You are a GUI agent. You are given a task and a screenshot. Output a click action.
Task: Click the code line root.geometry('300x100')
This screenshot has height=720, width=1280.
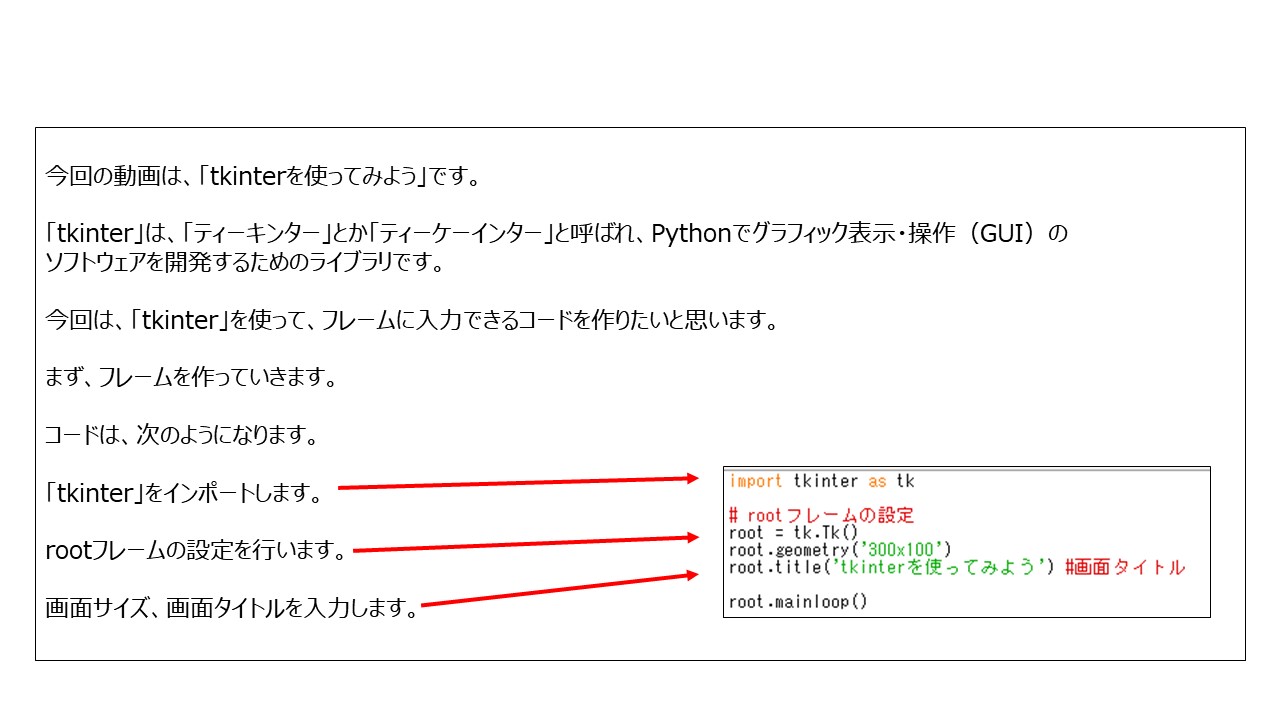[840, 550]
